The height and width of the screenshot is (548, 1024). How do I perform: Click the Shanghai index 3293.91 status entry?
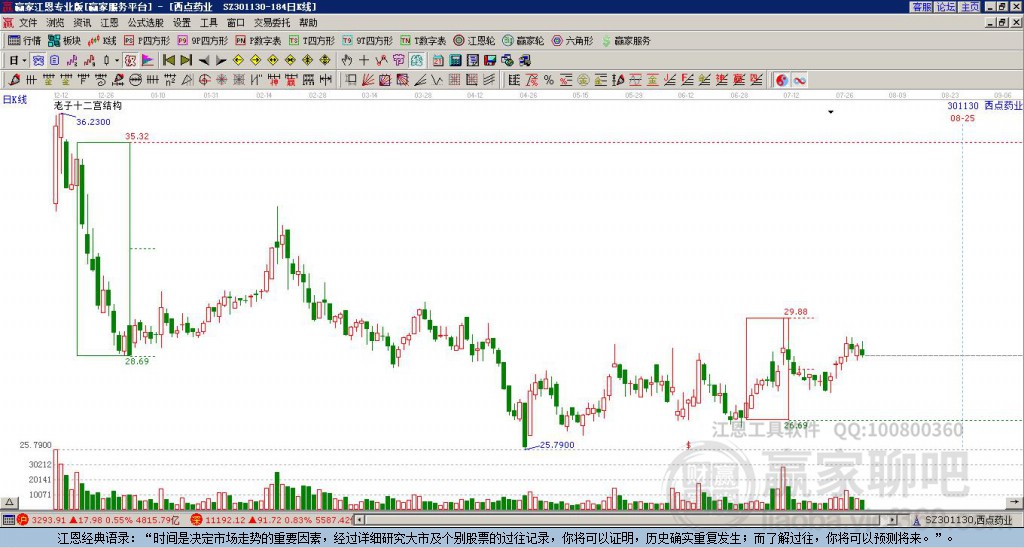pos(99,520)
